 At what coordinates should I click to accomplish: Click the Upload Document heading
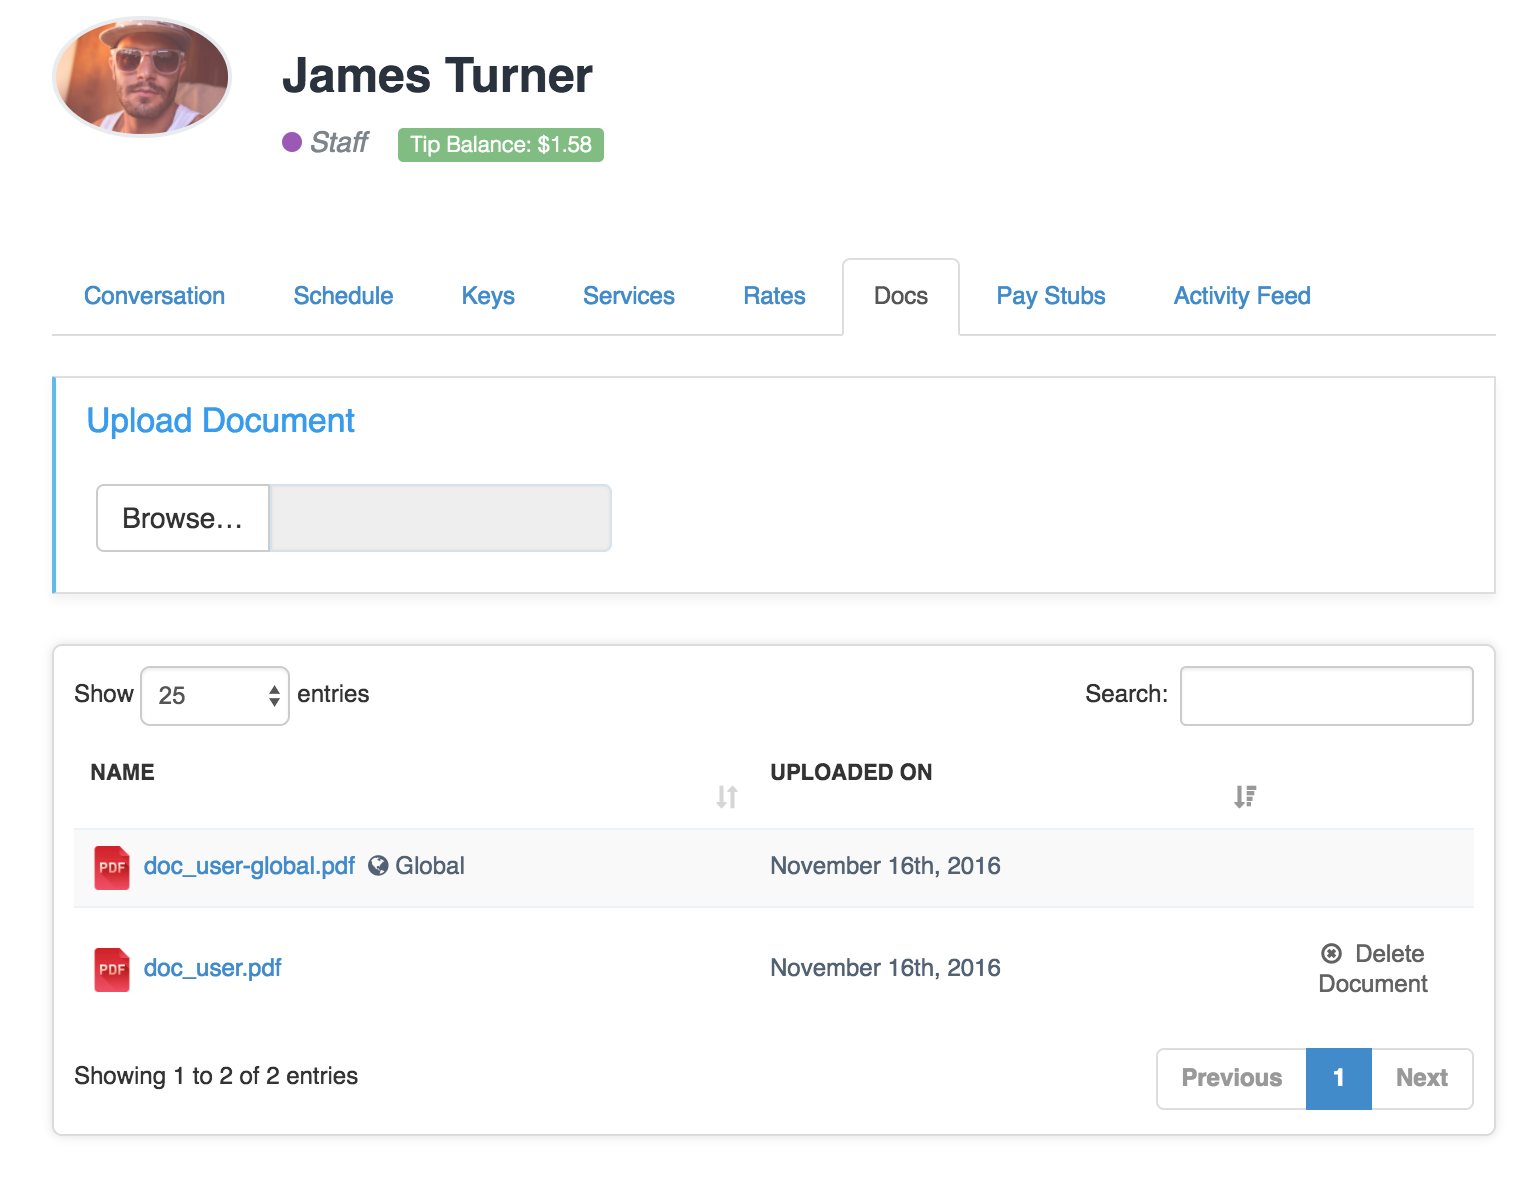coord(221,421)
